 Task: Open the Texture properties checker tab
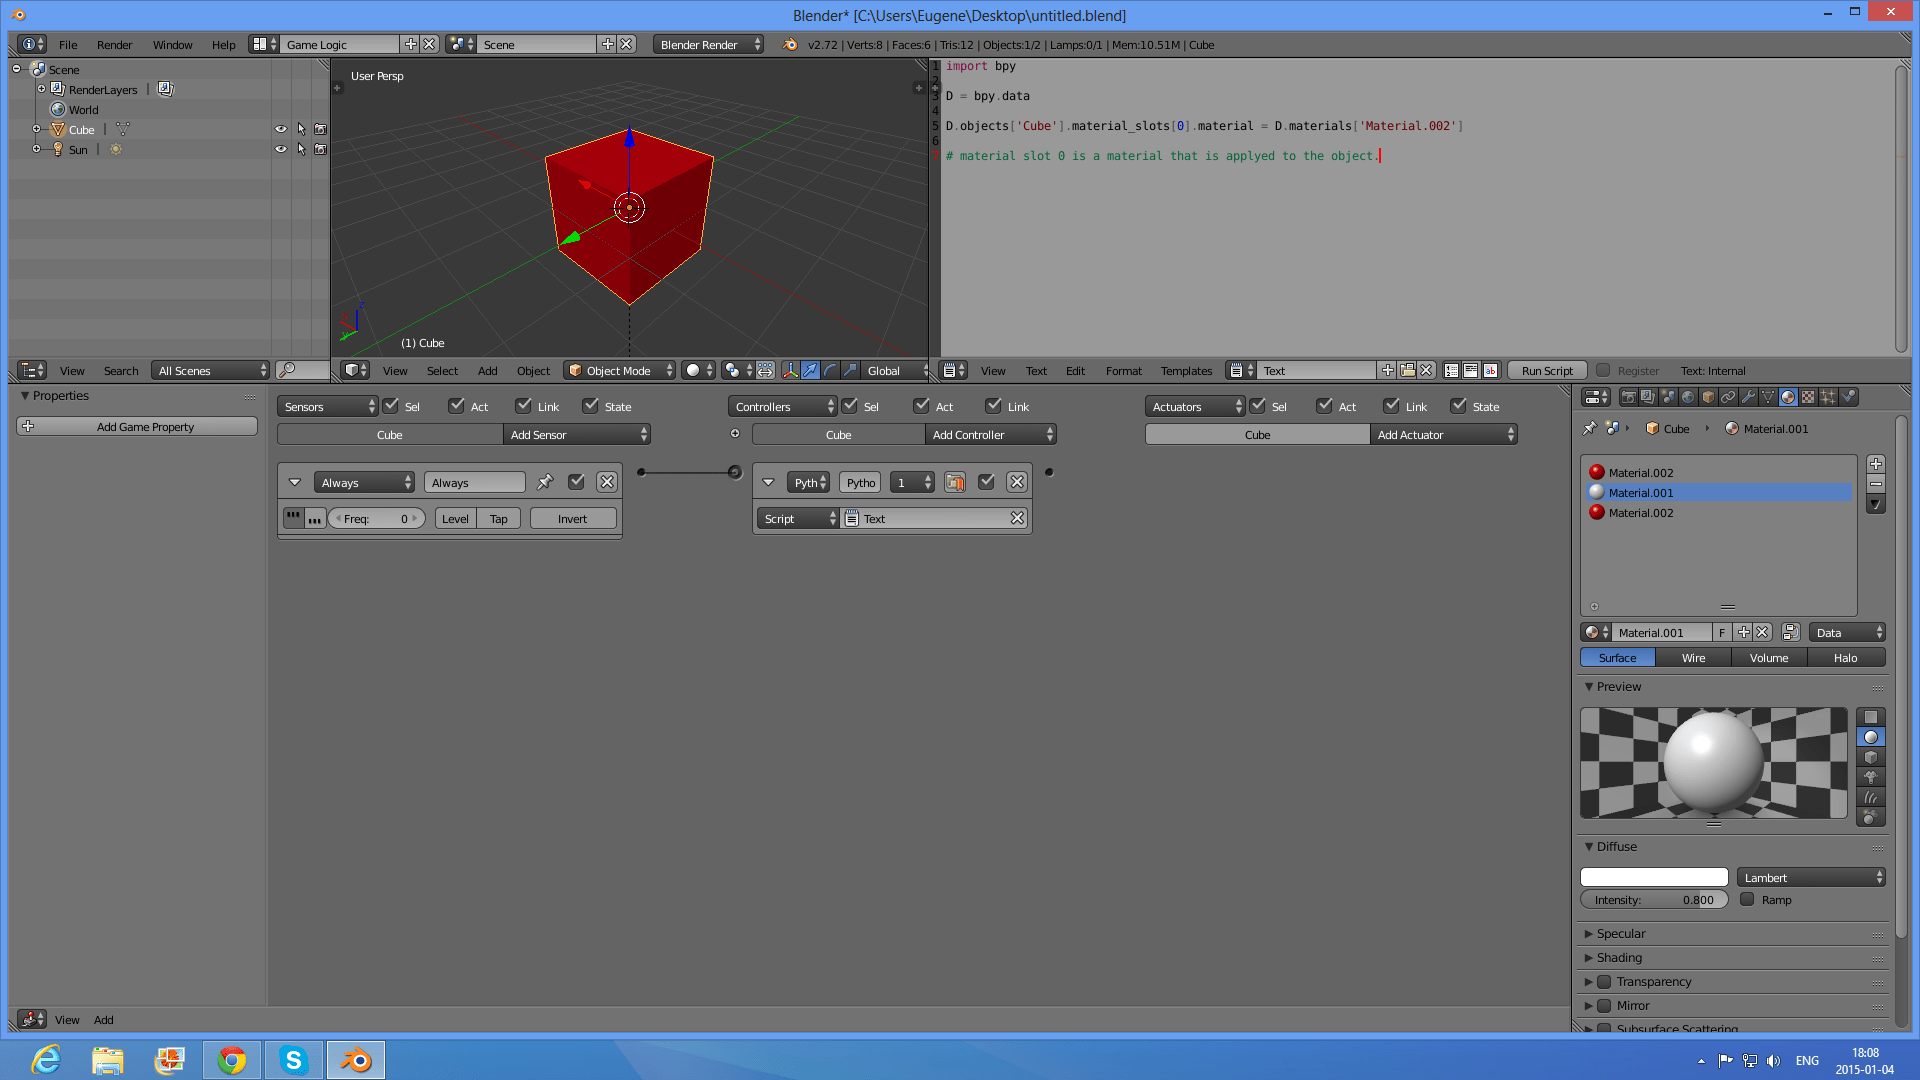pyautogui.click(x=1808, y=397)
